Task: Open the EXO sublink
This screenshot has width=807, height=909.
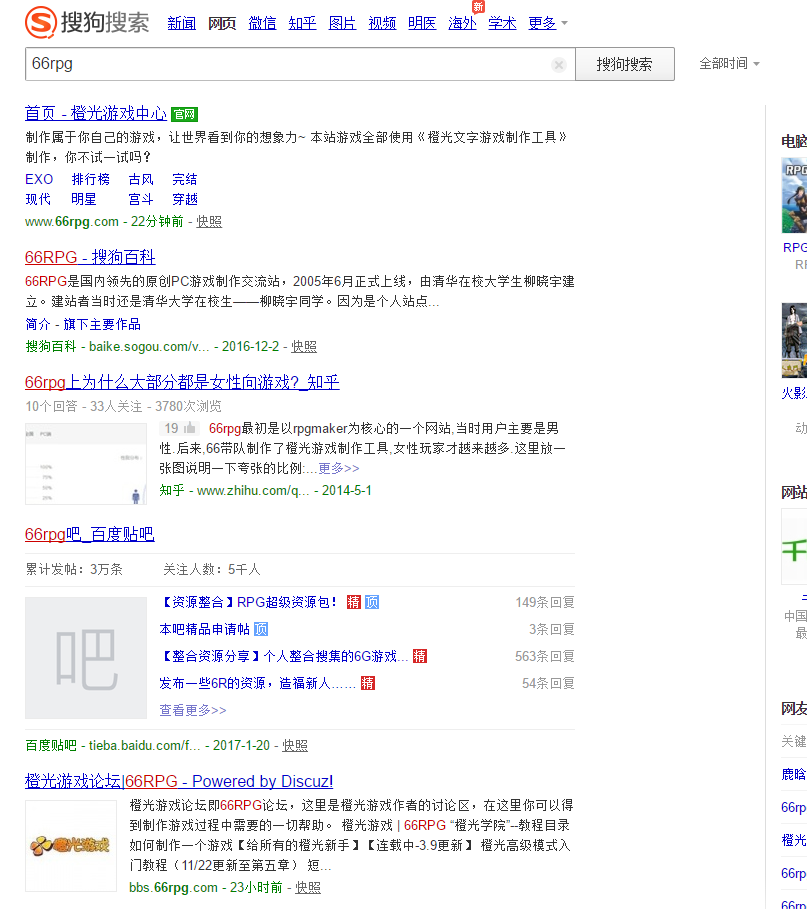Action: pos(39,179)
